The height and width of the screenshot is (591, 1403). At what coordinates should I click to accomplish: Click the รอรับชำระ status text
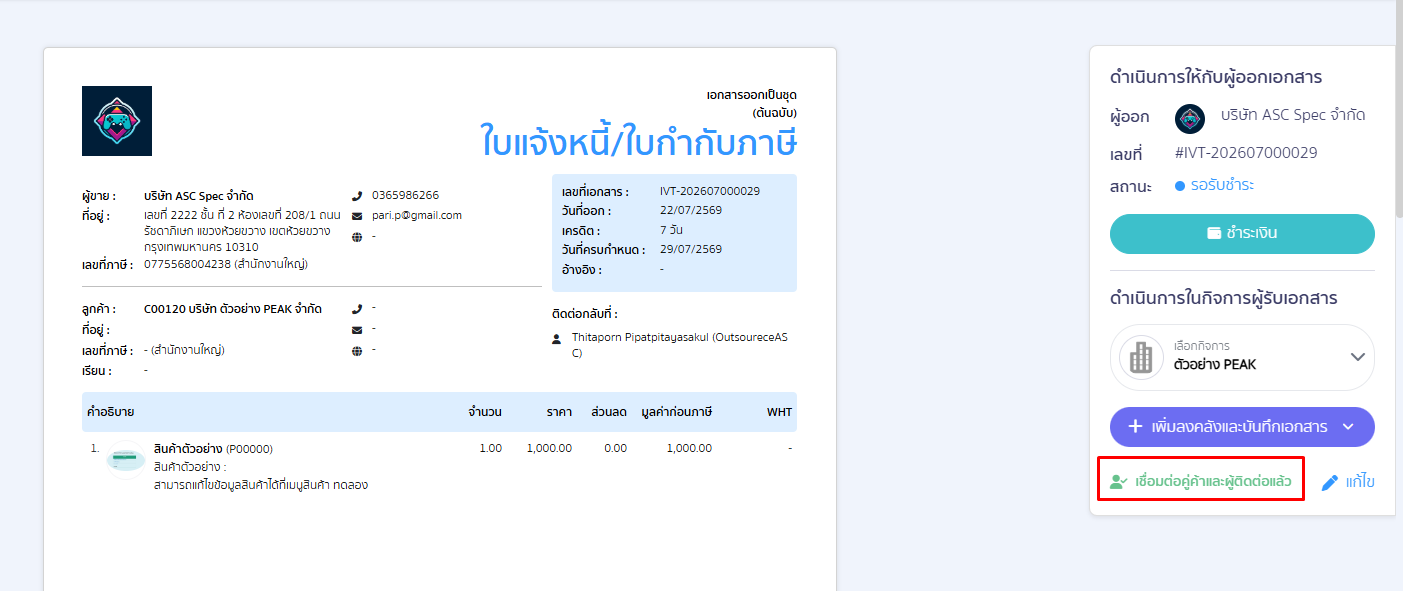pyautogui.click(x=1222, y=185)
